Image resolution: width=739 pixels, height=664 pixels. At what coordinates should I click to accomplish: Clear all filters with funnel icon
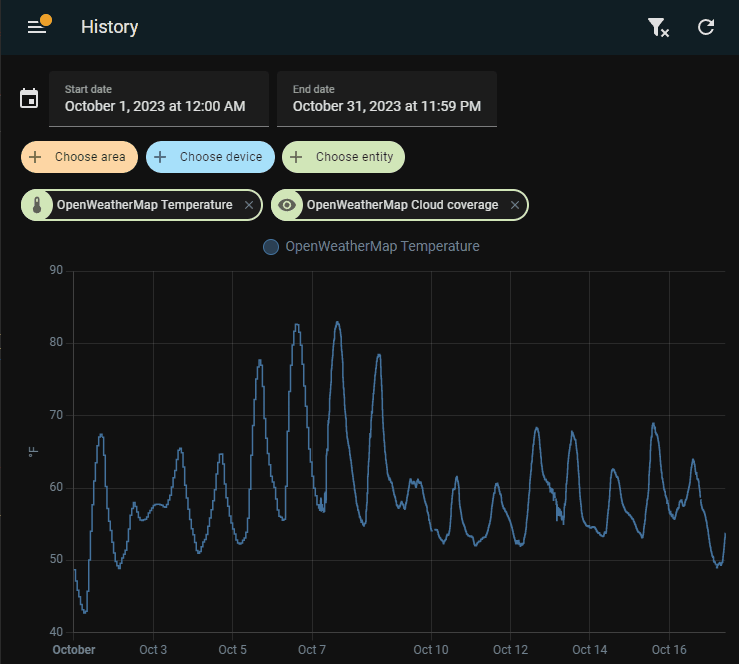pyautogui.click(x=658, y=27)
